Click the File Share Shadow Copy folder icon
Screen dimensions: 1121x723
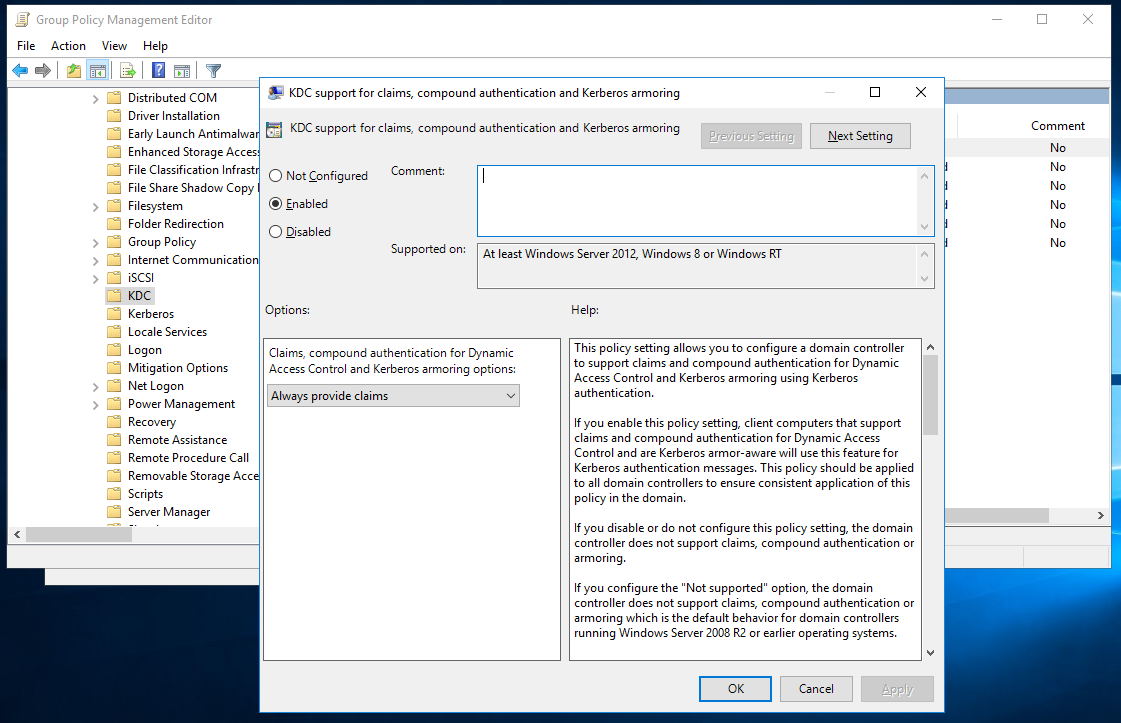point(114,187)
